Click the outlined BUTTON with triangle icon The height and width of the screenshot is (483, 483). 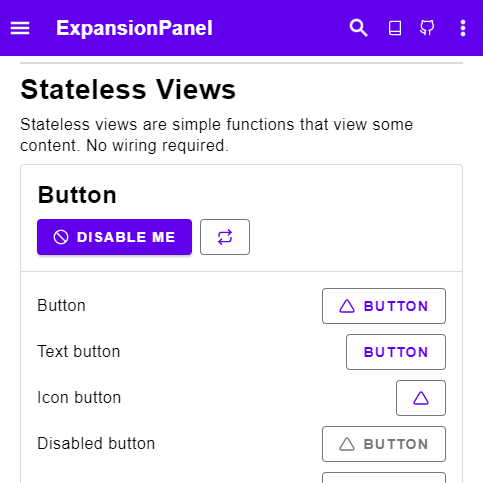[384, 306]
